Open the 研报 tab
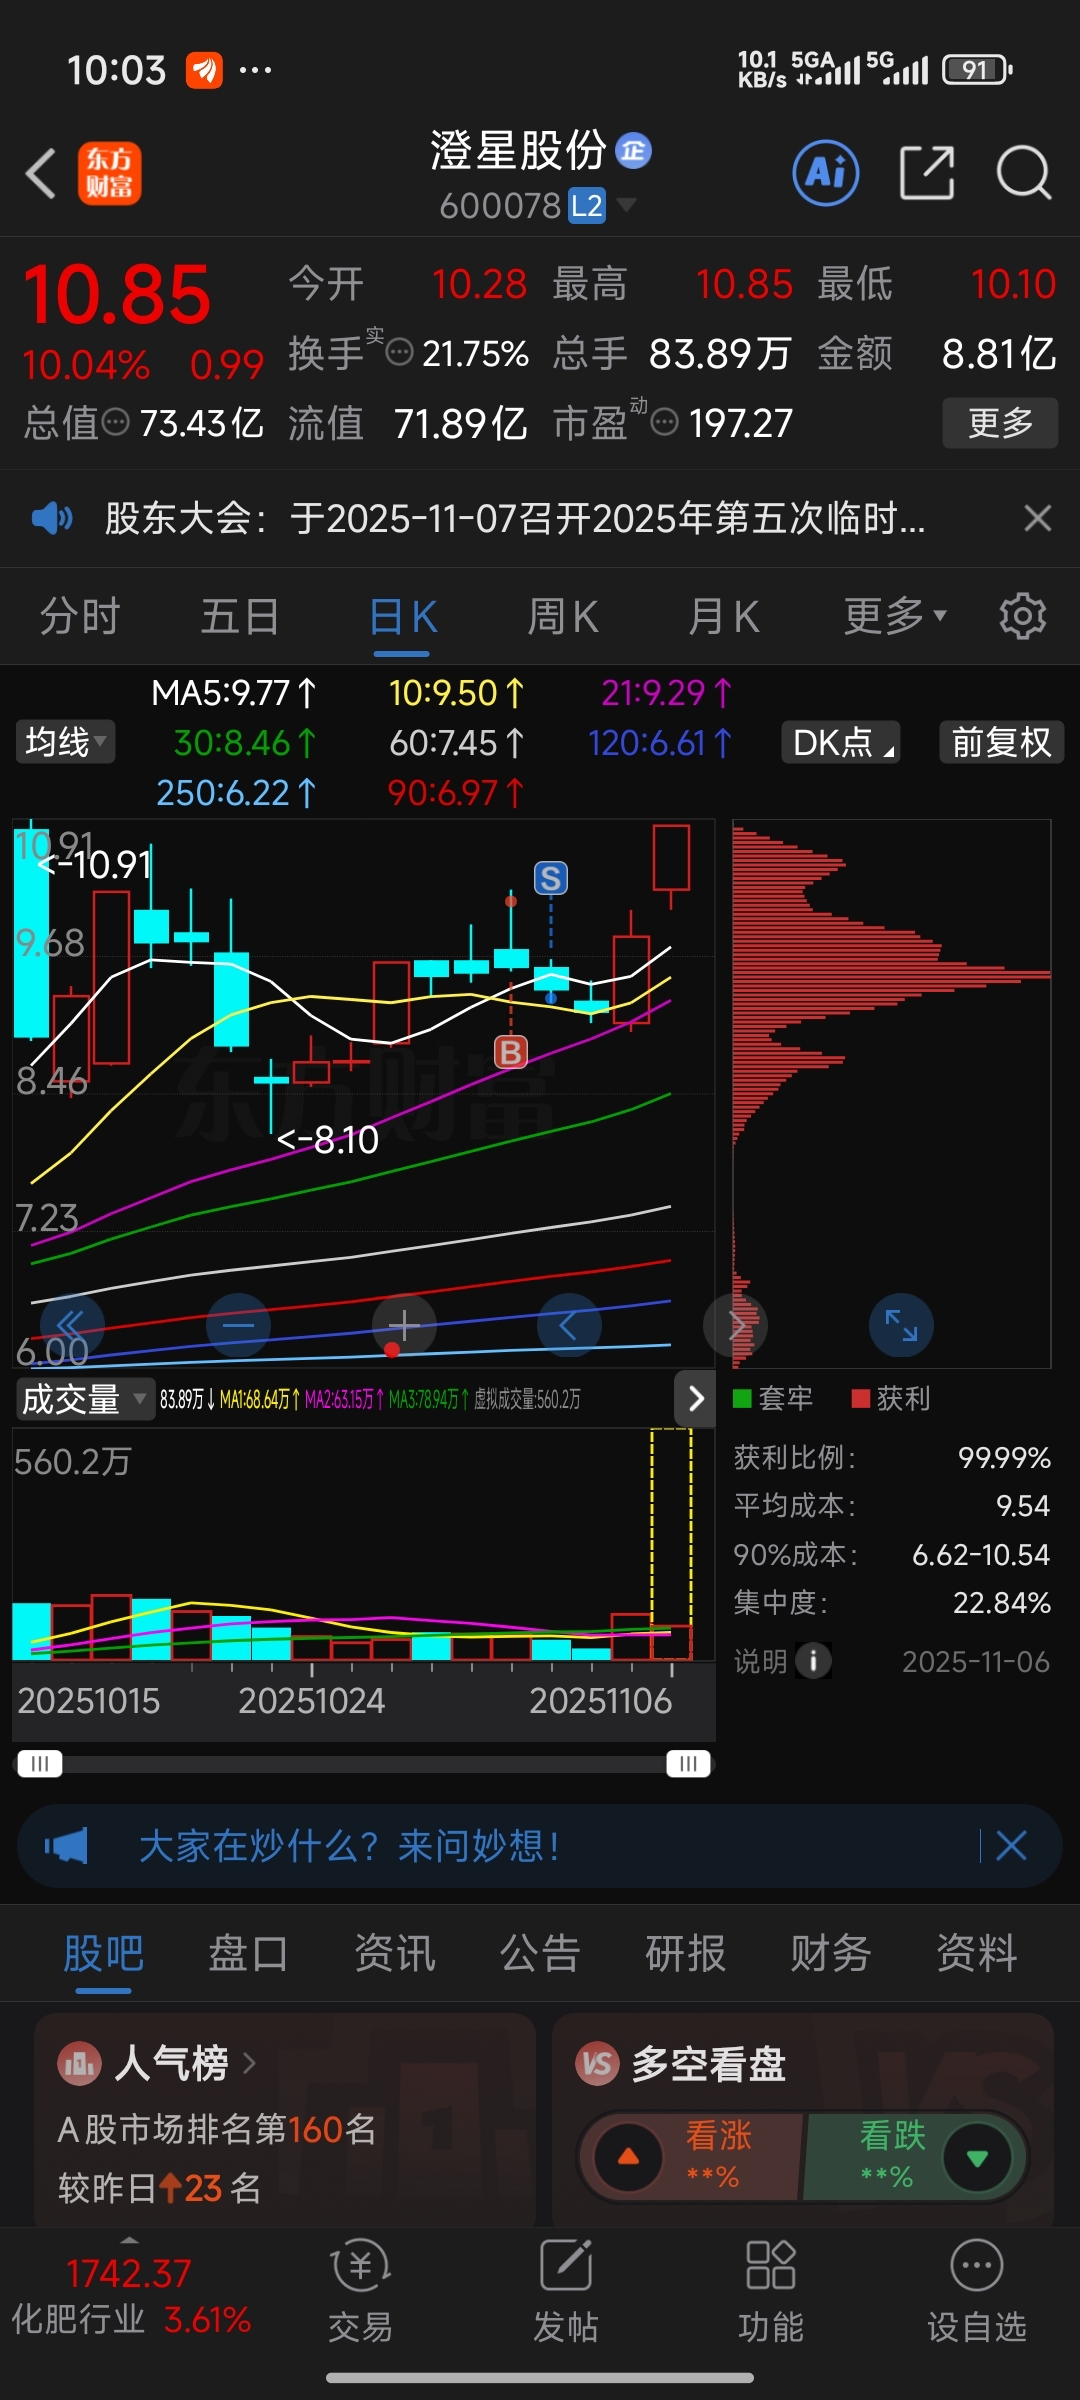 tap(686, 1953)
